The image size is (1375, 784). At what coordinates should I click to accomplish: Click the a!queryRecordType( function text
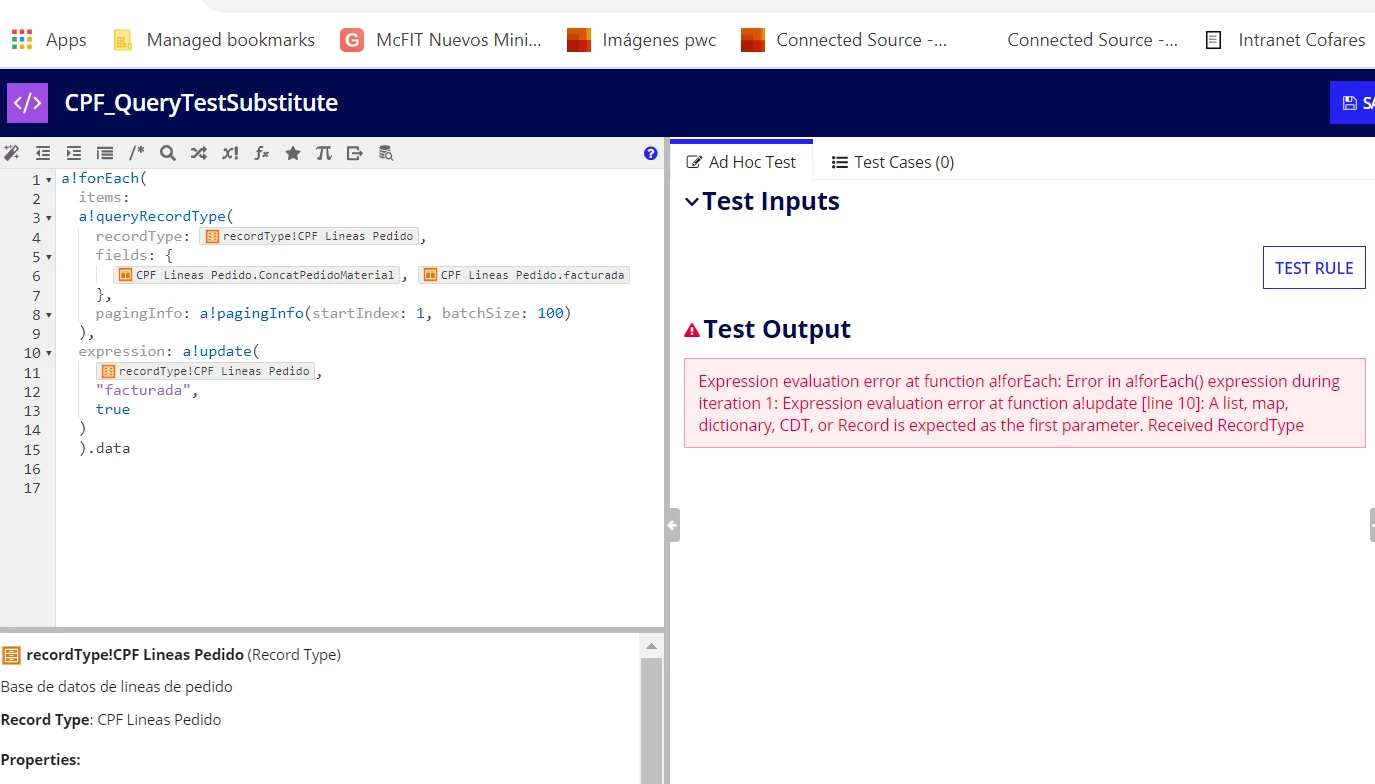click(x=155, y=217)
